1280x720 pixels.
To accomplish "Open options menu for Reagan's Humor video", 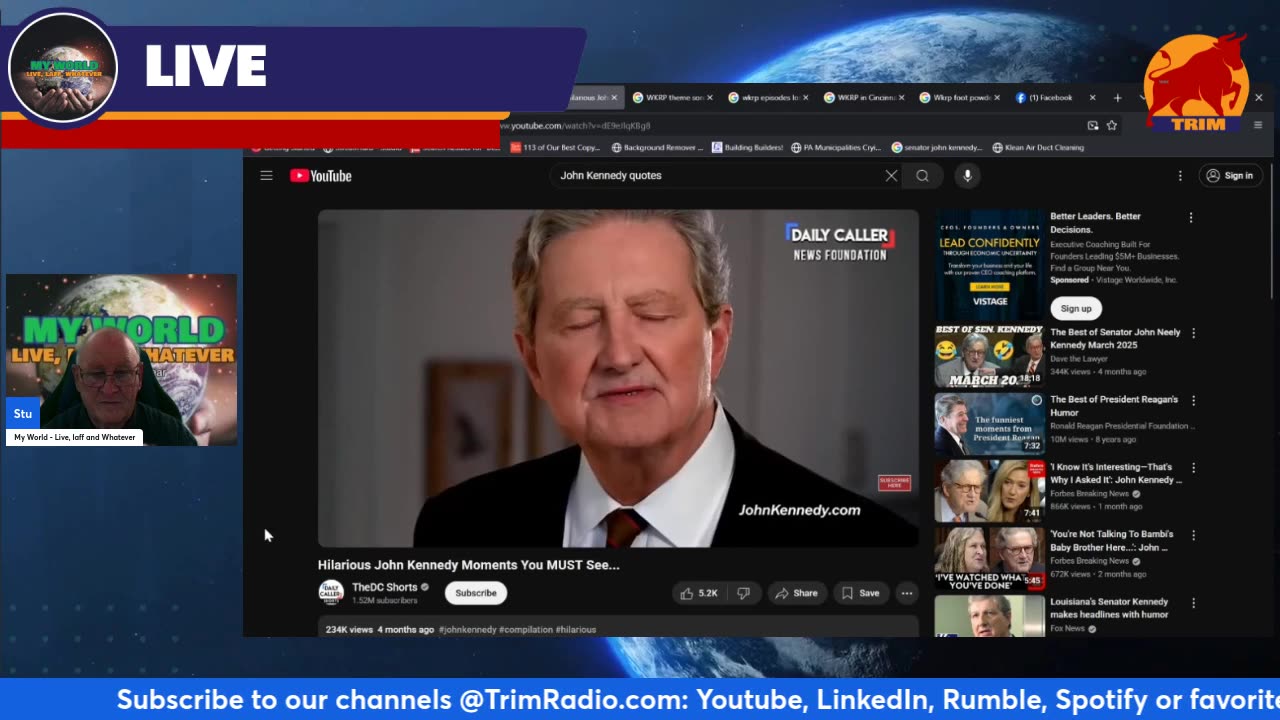I will (1193, 400).
